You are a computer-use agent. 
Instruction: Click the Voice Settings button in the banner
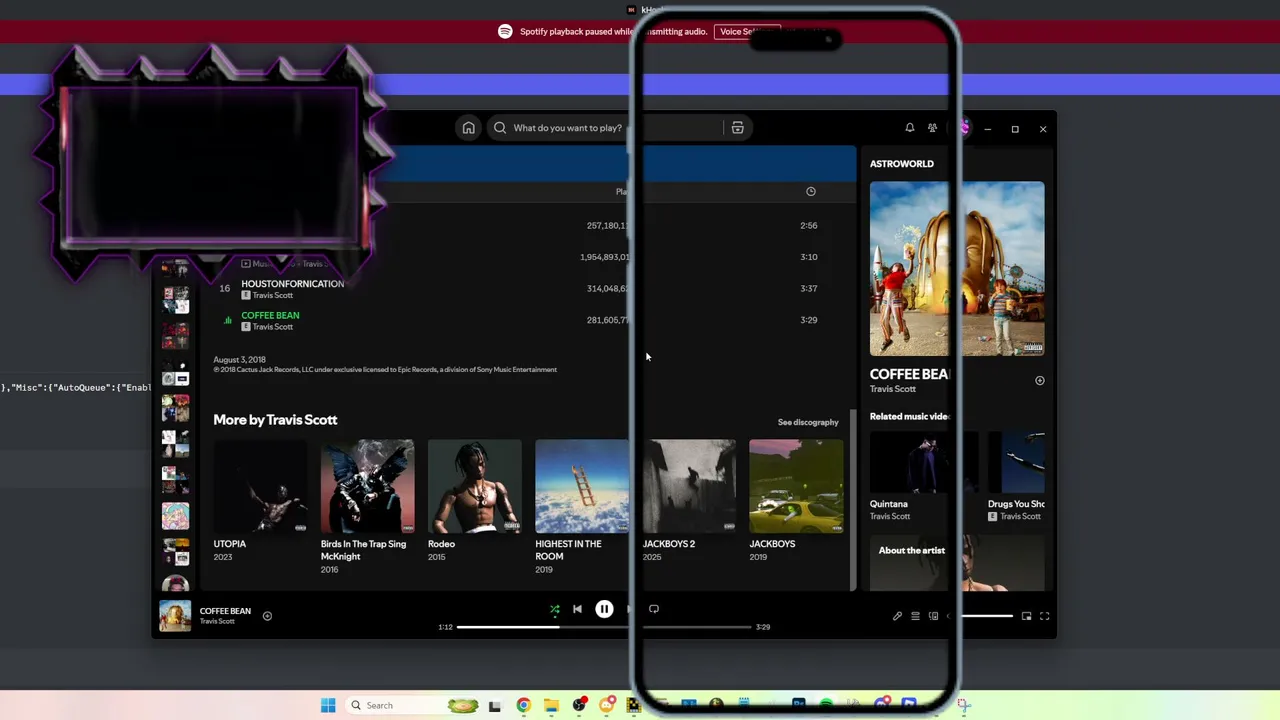coord(748,32)
